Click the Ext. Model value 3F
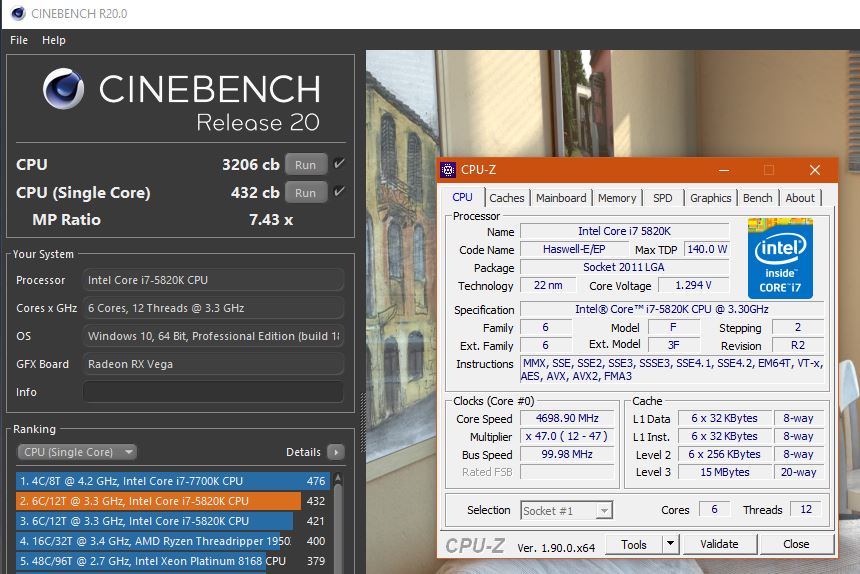Screen dimensions: 860x574 pos(674,345)
